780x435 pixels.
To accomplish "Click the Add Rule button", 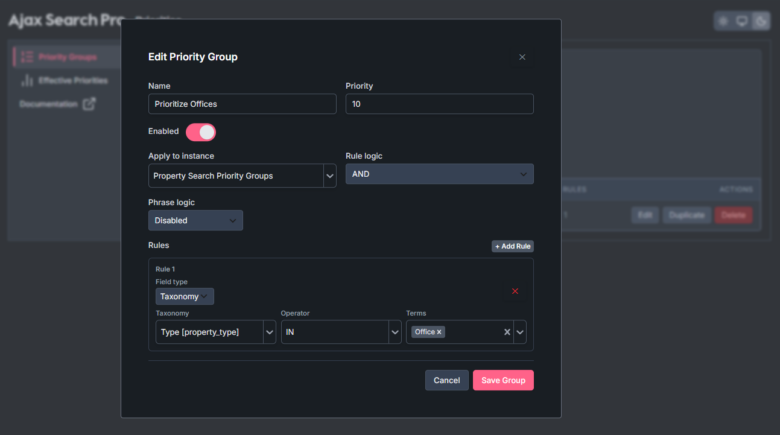I will (x=512, y=246).
